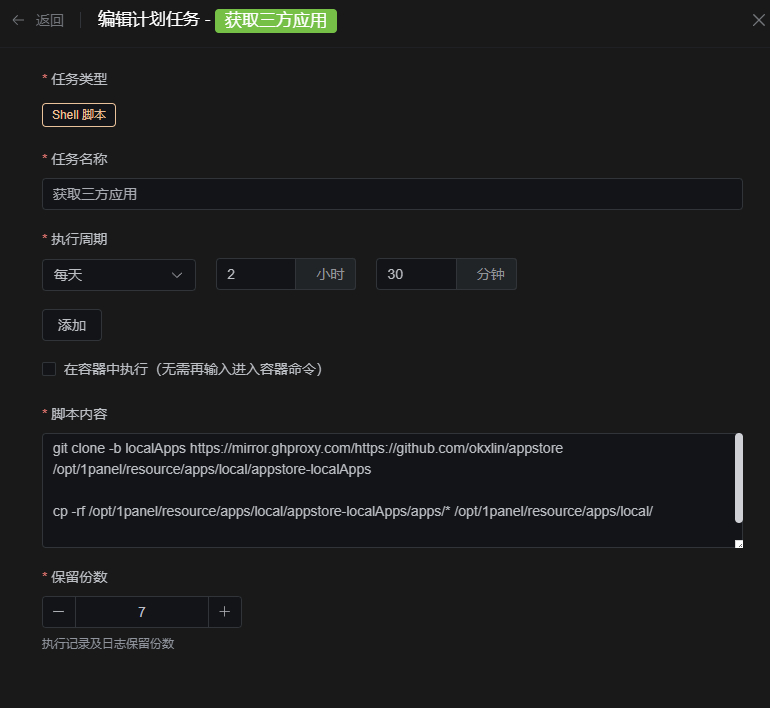Click the 小时 unit label
The height and width of the screenshot is (708, 770).
click(x=330, y=274)
